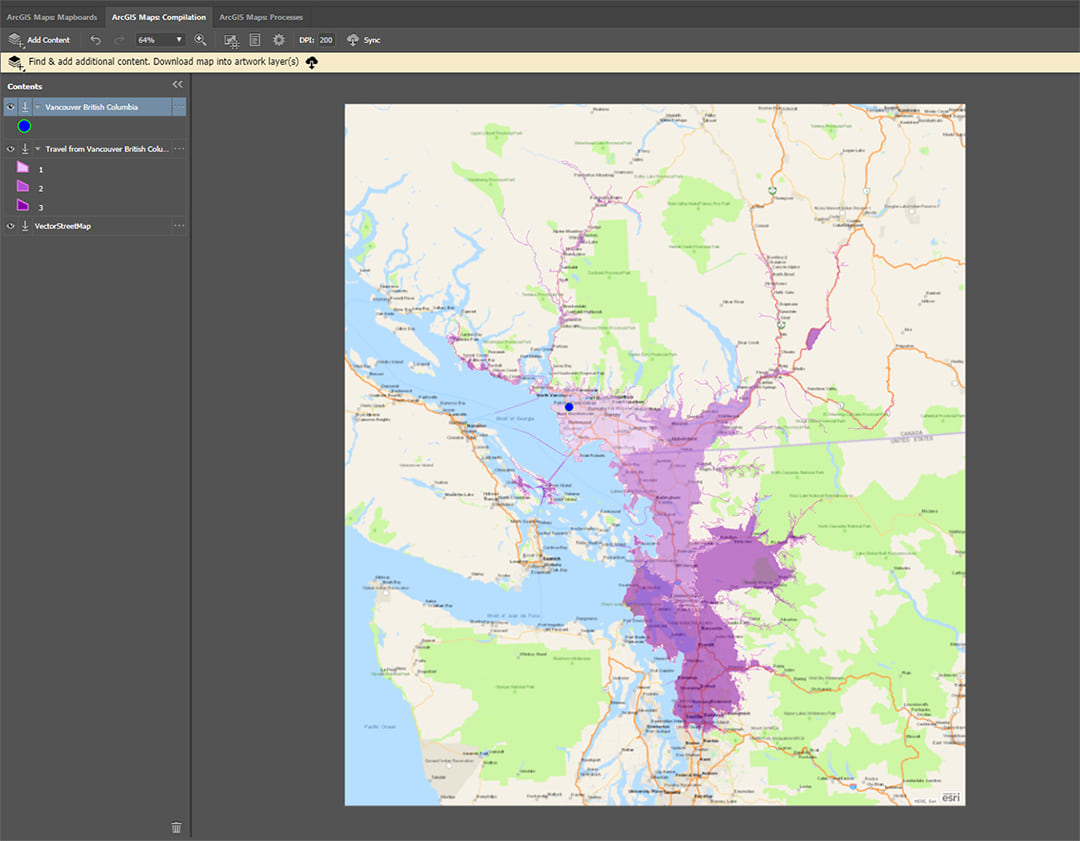Viewport: 1080px width, 841px height.
Task: Click the download map into artwork layers icon
Action: 311,62
